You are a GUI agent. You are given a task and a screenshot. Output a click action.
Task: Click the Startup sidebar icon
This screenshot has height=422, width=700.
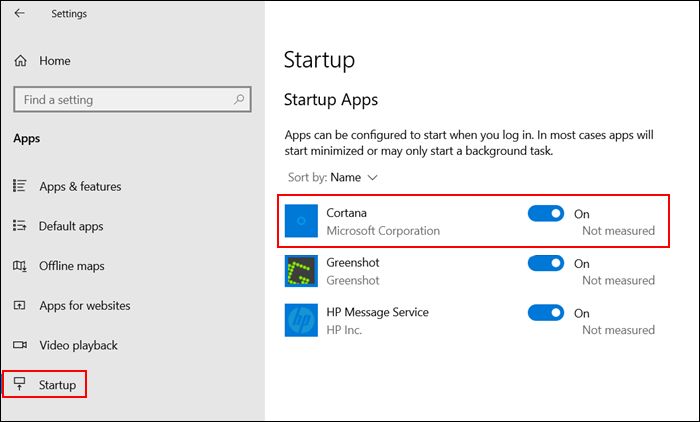click(20, 384)
